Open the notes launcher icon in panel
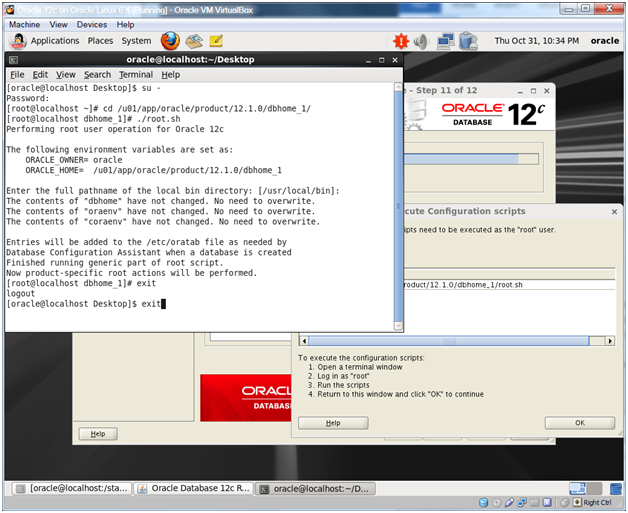 coord(216,41)
